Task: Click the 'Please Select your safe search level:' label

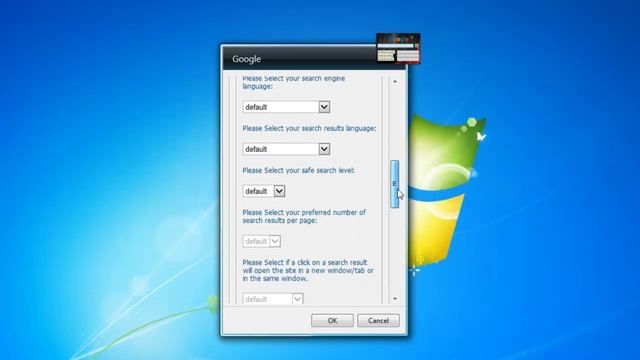Action: pyautogui.click(x=298, y=170)
